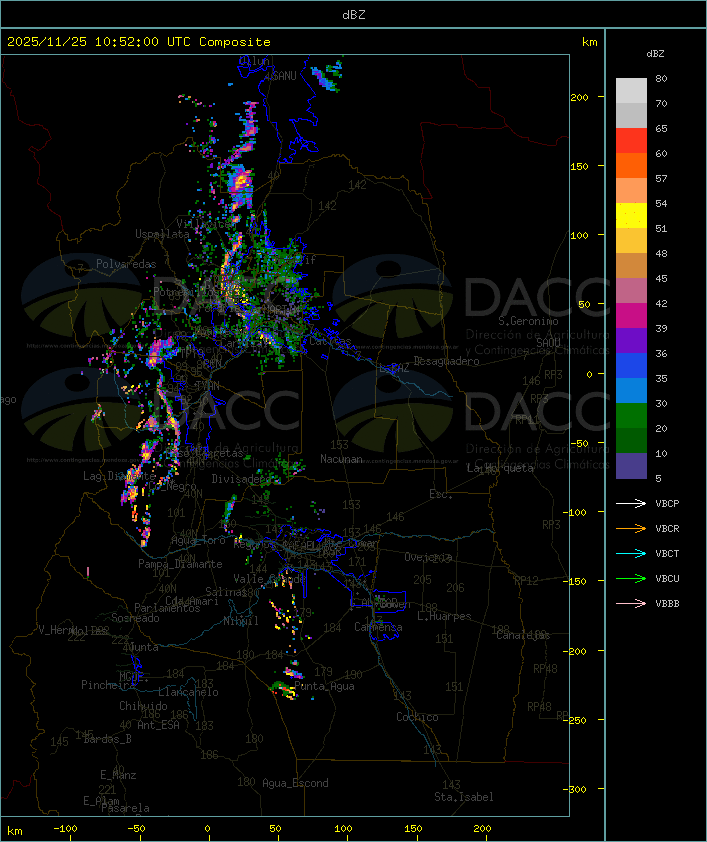The width and height of the screenshot is (707, 842).
Task: Click the Nihuil place label
Action: tap(241, 621)
